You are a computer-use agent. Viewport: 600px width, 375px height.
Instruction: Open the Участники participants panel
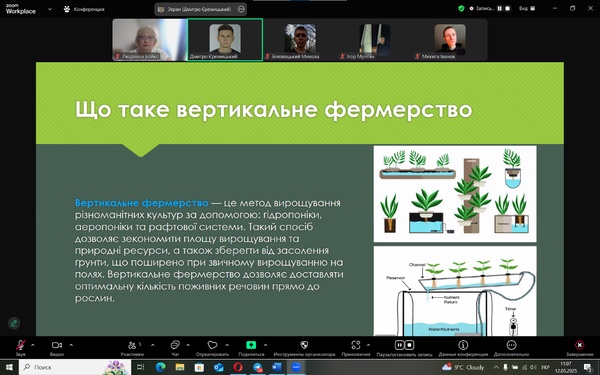tap(132, 347)
